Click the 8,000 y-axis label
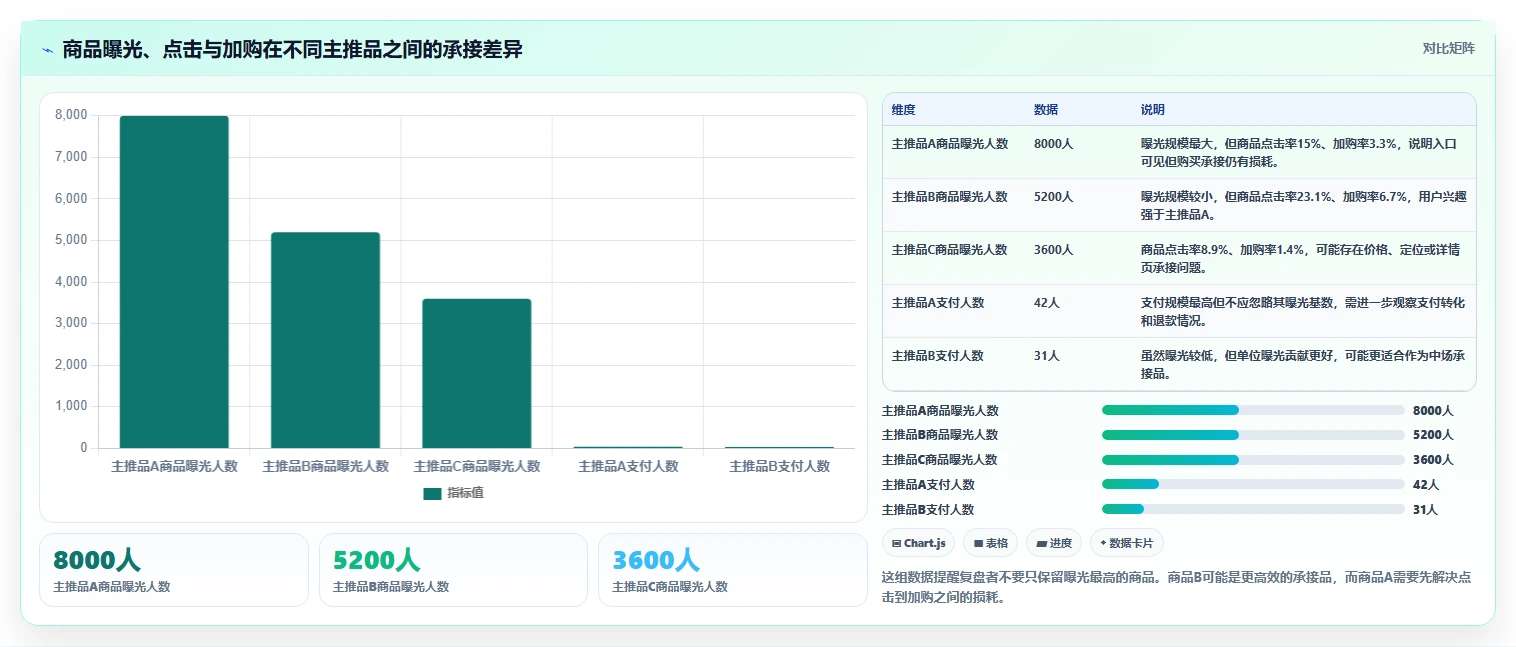1516x647 pixels. pos(71,115)
